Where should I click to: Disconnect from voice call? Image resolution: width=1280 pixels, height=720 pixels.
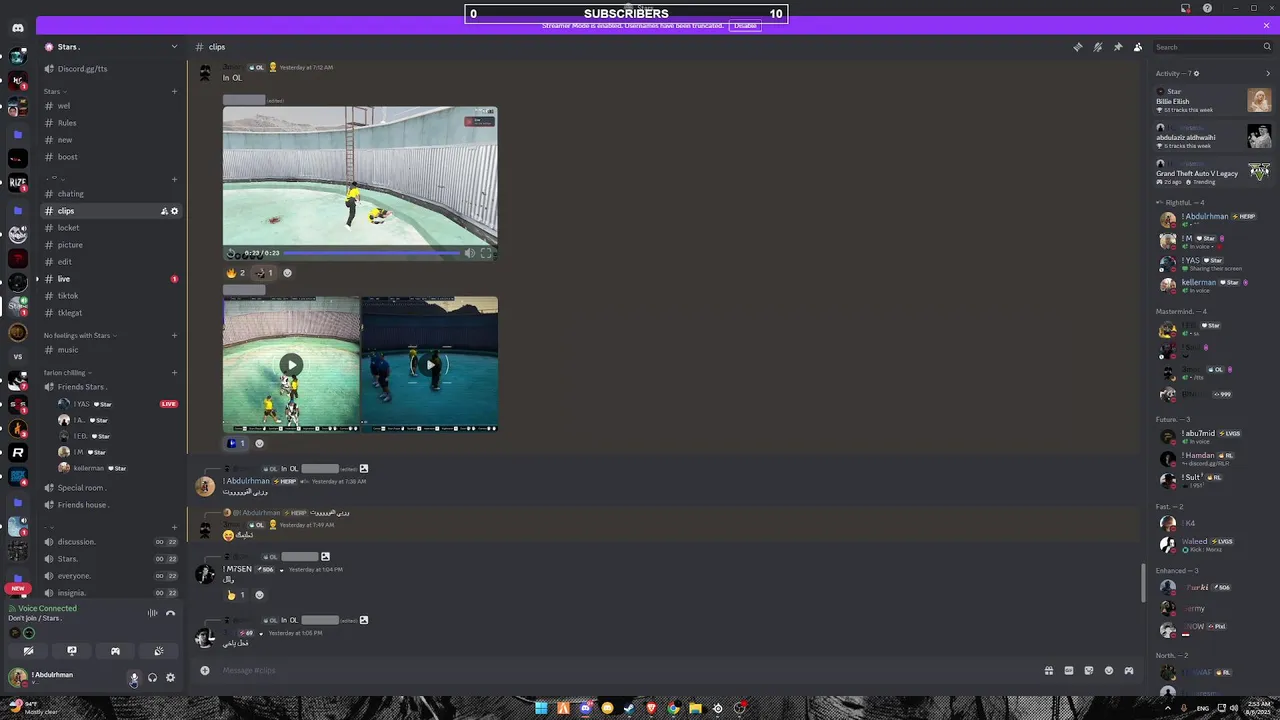coord(170,613)
